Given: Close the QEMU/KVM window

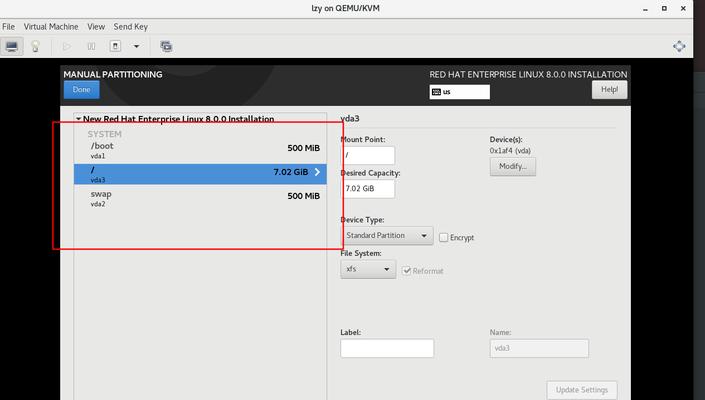Looking at the screenshot, I should click(x=683, y=9).
